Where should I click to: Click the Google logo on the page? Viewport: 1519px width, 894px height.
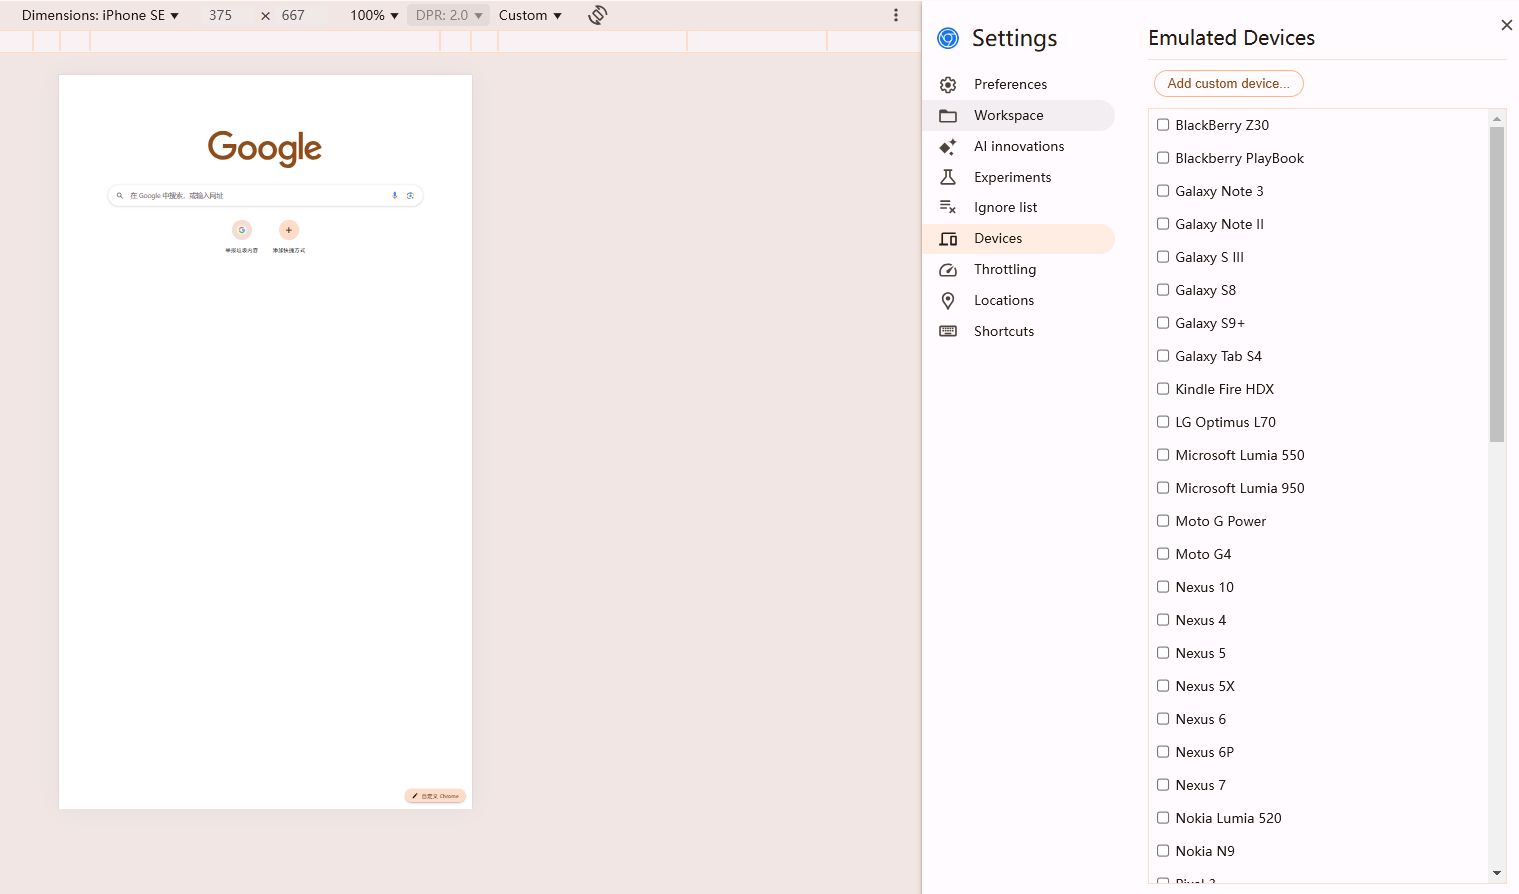click(265, 148)
